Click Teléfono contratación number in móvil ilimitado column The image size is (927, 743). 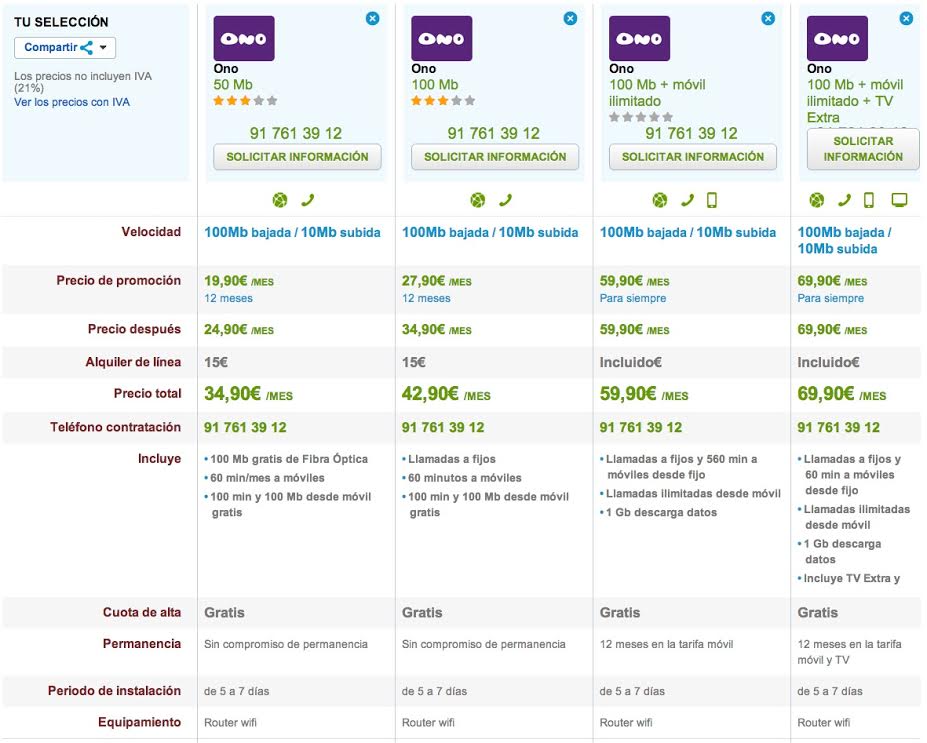[641, 427]
